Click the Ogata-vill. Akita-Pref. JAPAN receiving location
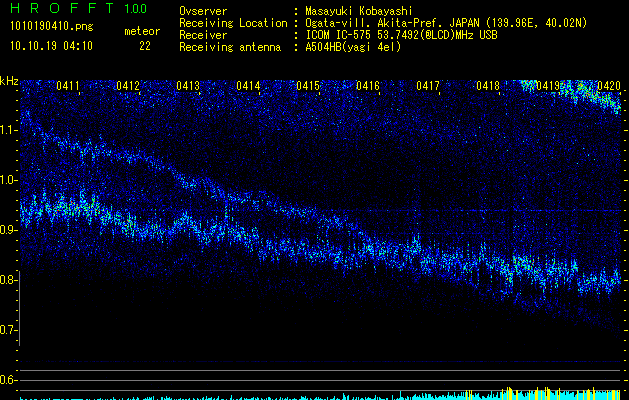The height and width of the screenshot is (400, 629). tap(446, 24)
